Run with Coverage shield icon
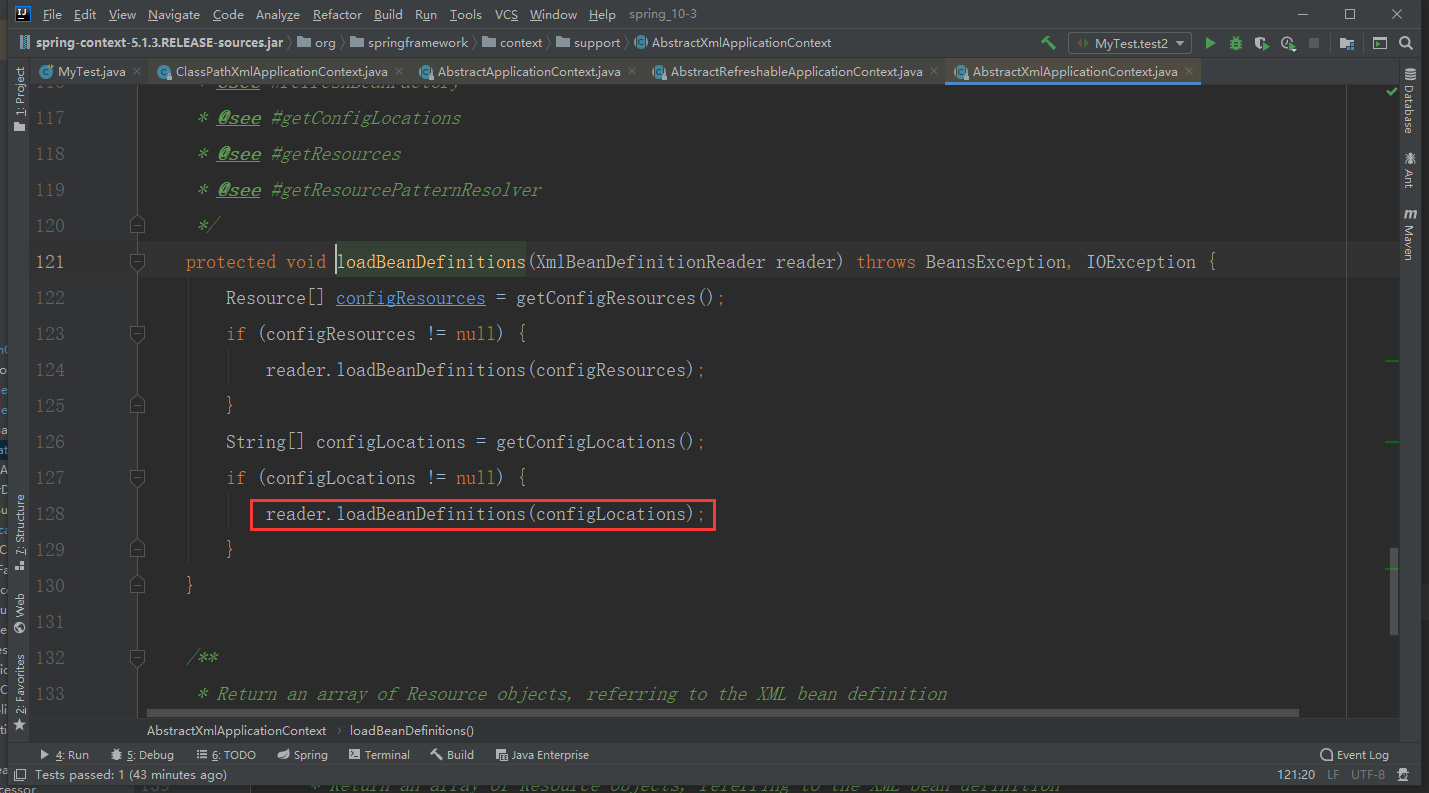This screenshot has width=1429, height=793. point(1262,43)
